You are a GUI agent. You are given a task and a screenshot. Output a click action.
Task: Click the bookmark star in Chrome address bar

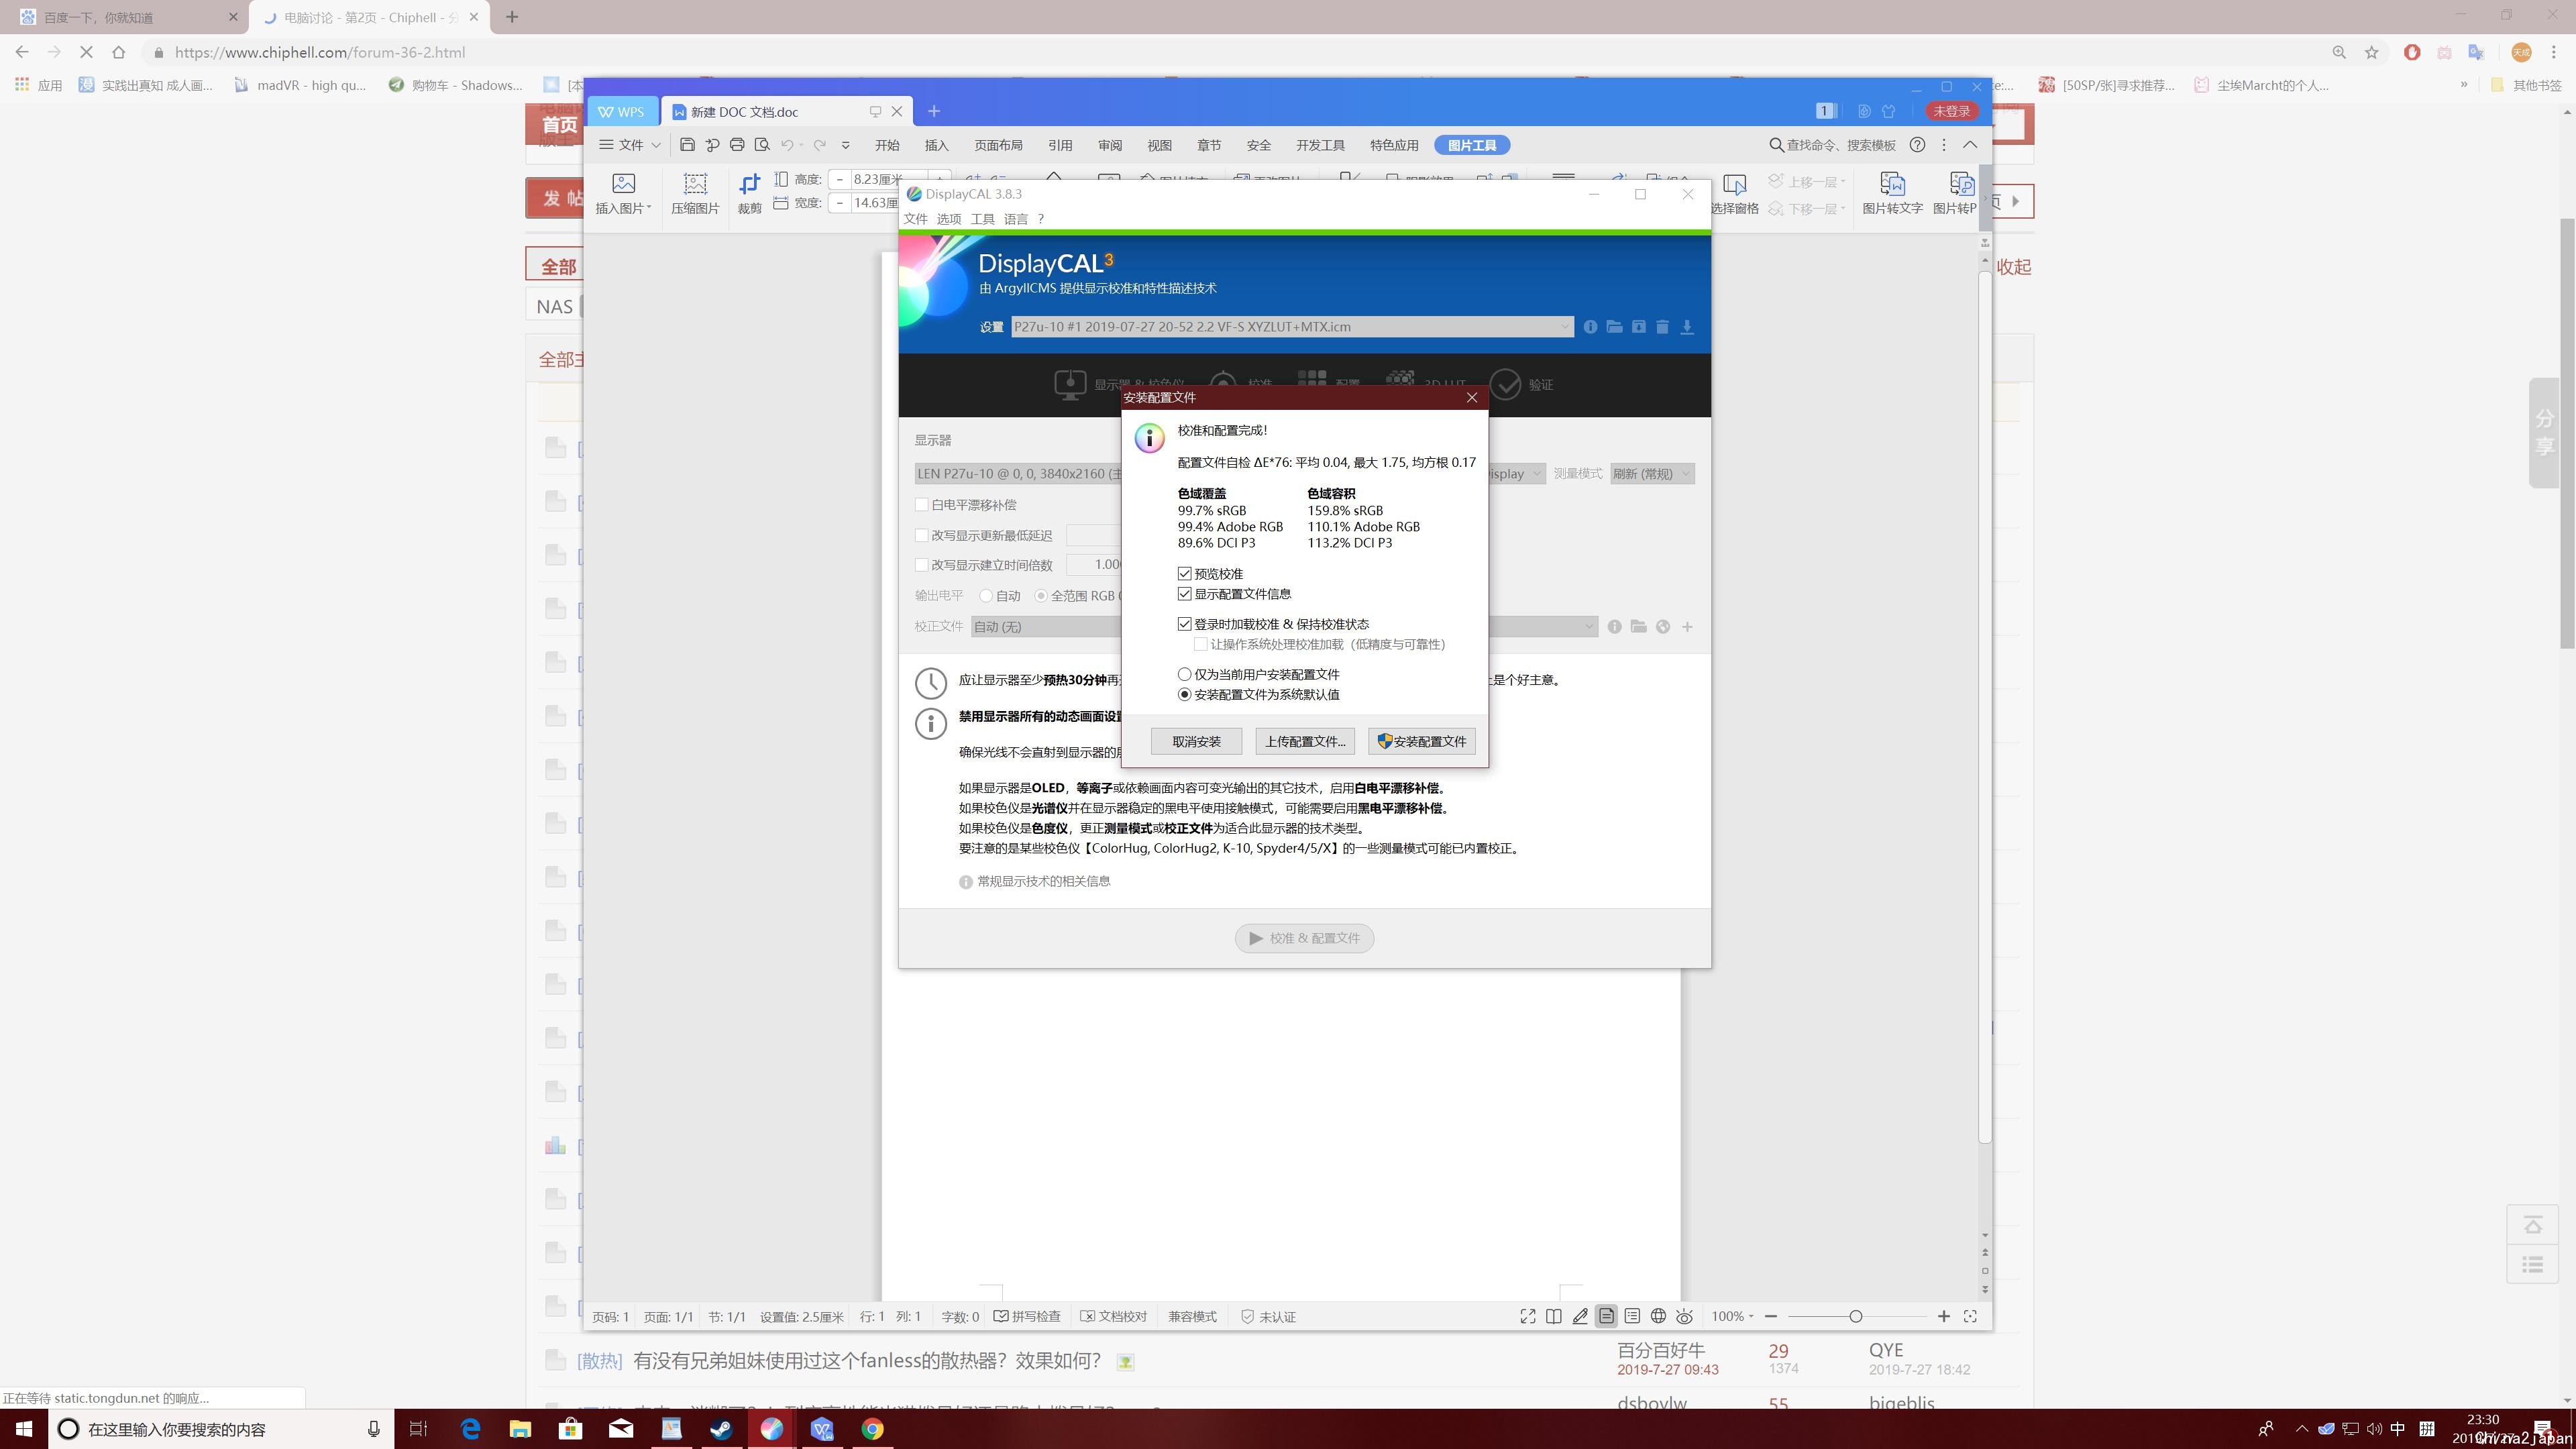click(2372, 52)
